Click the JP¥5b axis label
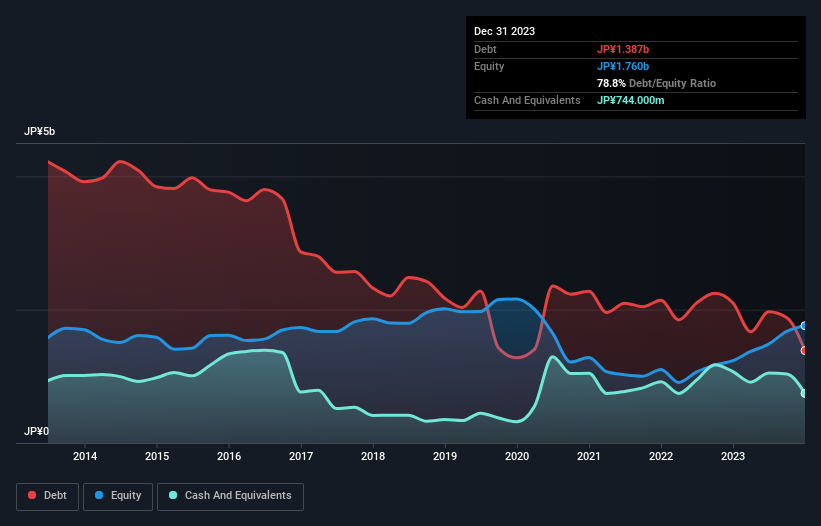821x526 pixels. pyautogui.click(x=39, y=131)
